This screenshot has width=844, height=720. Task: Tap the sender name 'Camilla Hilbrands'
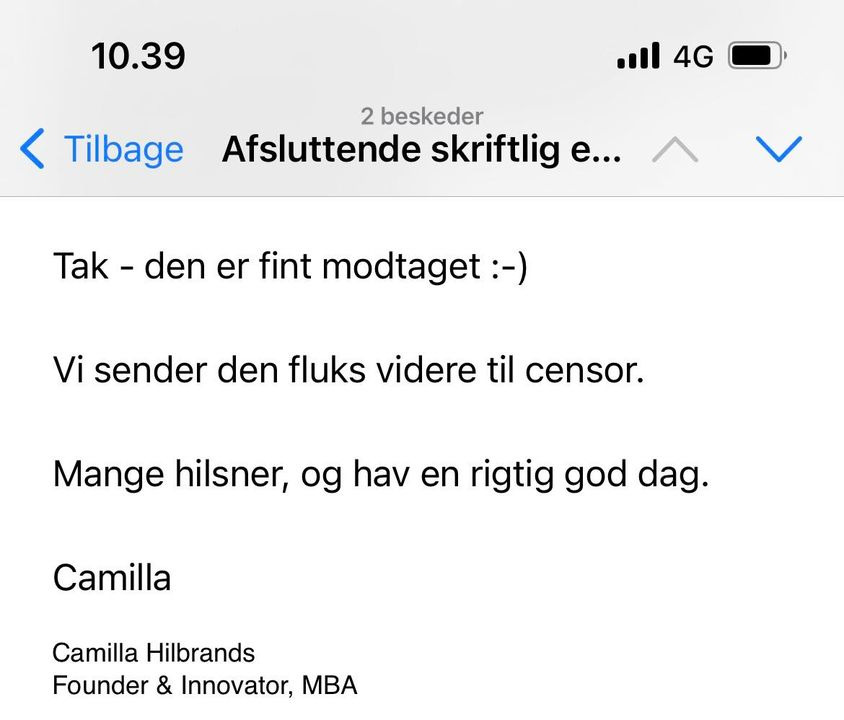[x=154, y=652]
